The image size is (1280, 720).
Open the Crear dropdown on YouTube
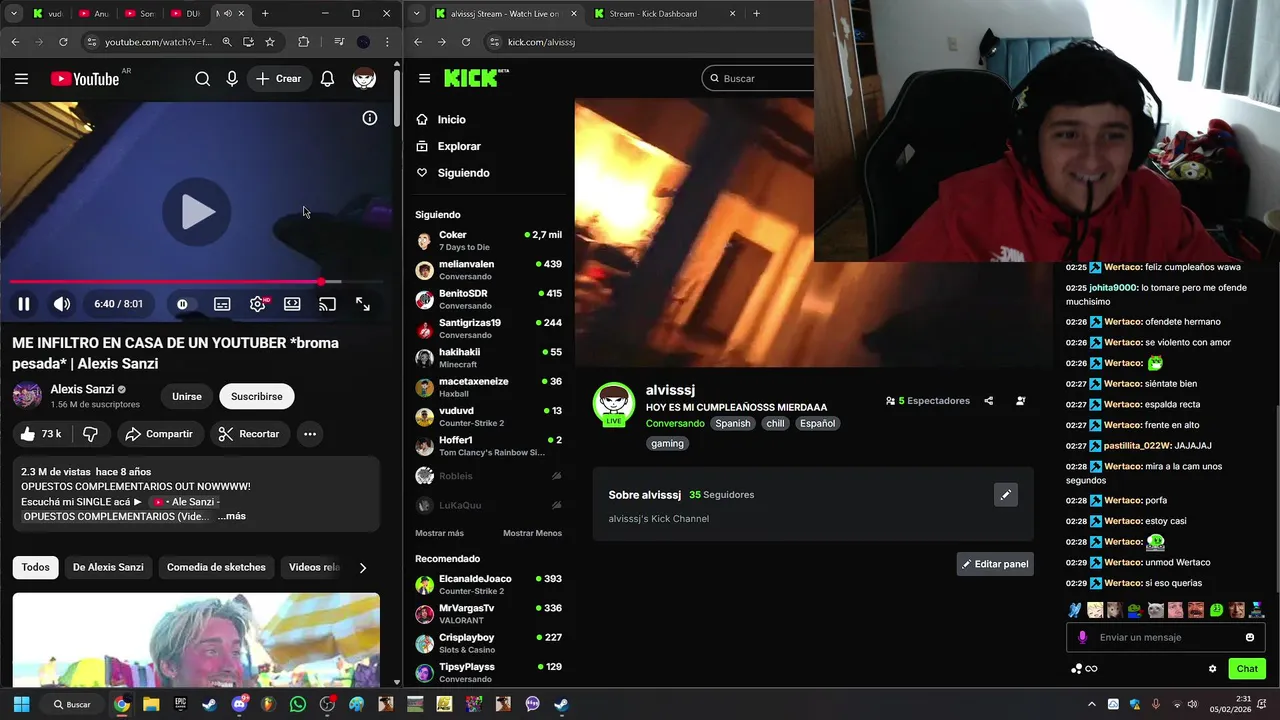point(278,79)
